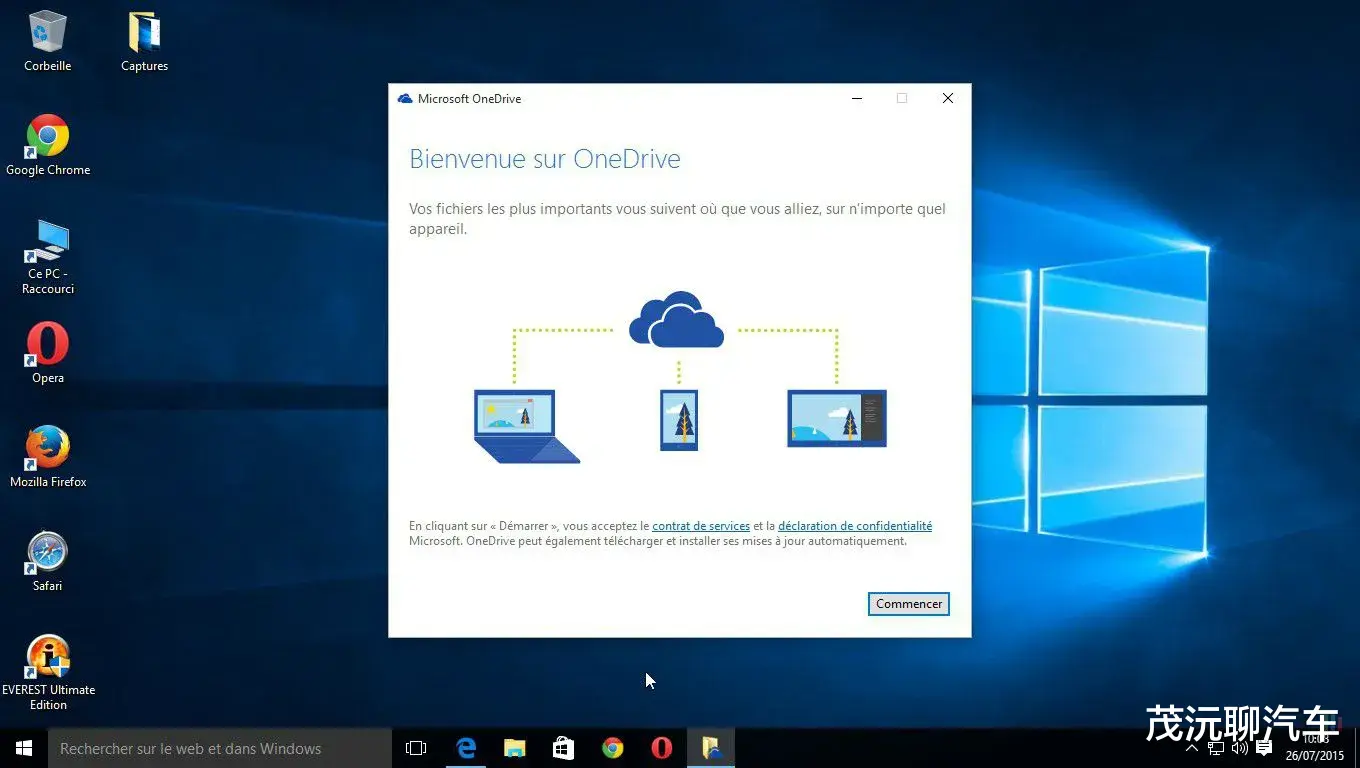Open the volume control tray icon
This screenshot has width=1360, height=768.
pyautogui.click(x=1240, y=748)
